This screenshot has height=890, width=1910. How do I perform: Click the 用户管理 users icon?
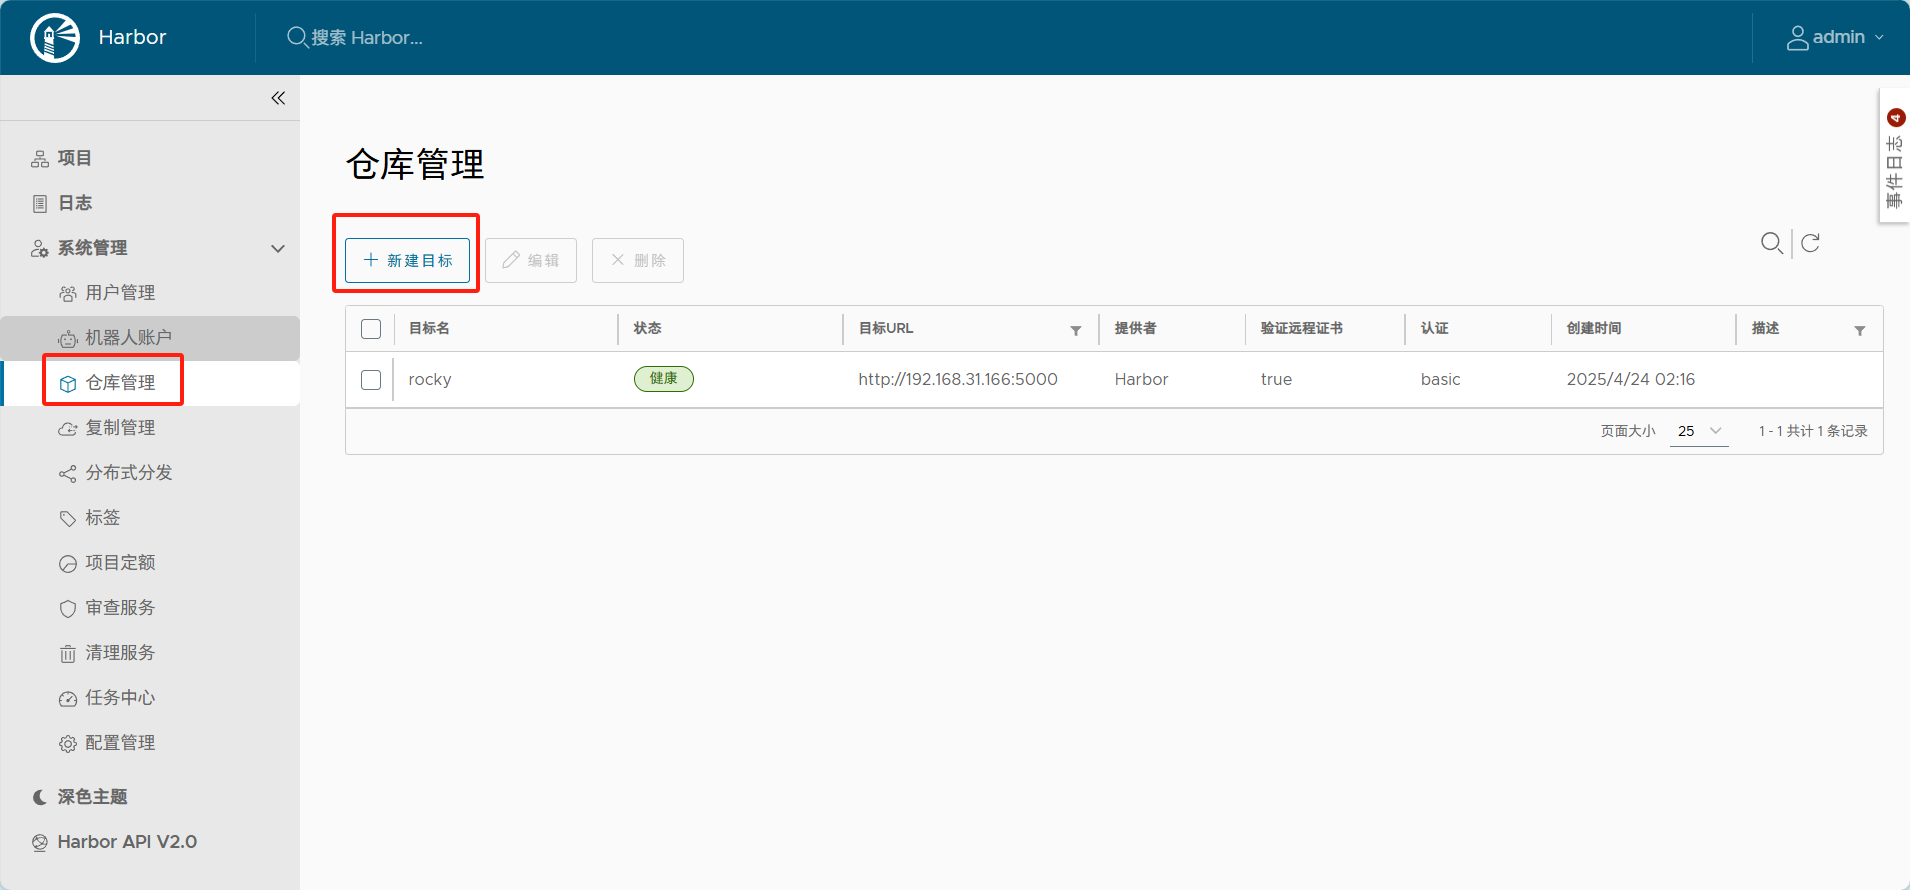pos(68,294)
